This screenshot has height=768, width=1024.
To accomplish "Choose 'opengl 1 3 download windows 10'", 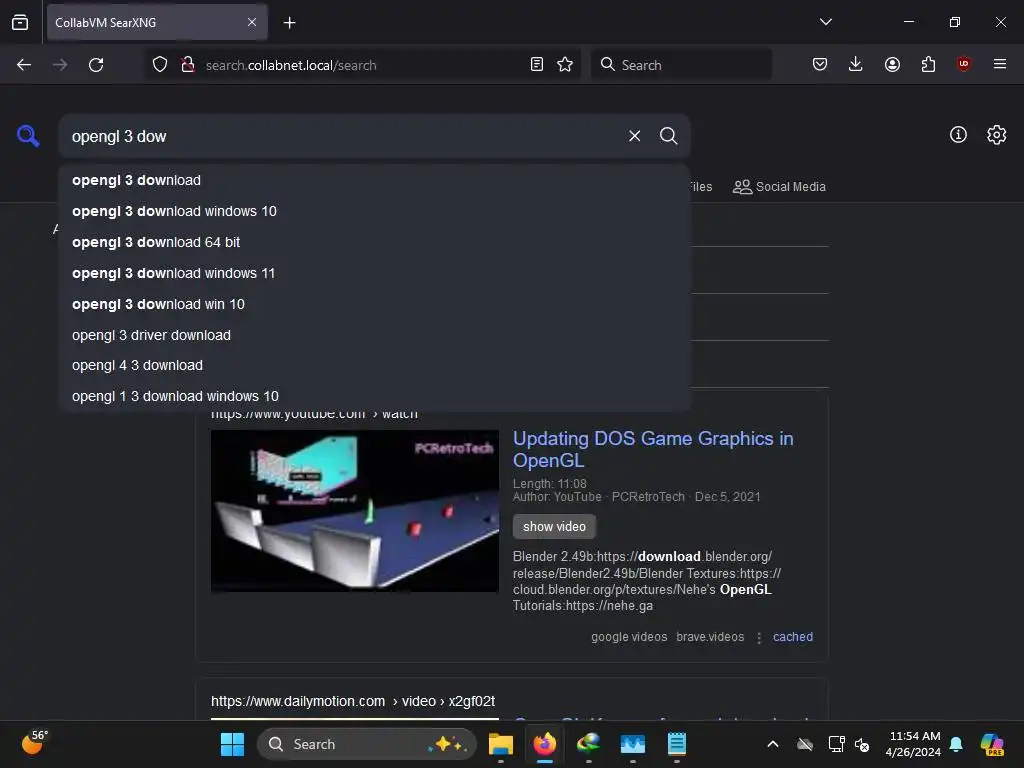I will 375,396.
